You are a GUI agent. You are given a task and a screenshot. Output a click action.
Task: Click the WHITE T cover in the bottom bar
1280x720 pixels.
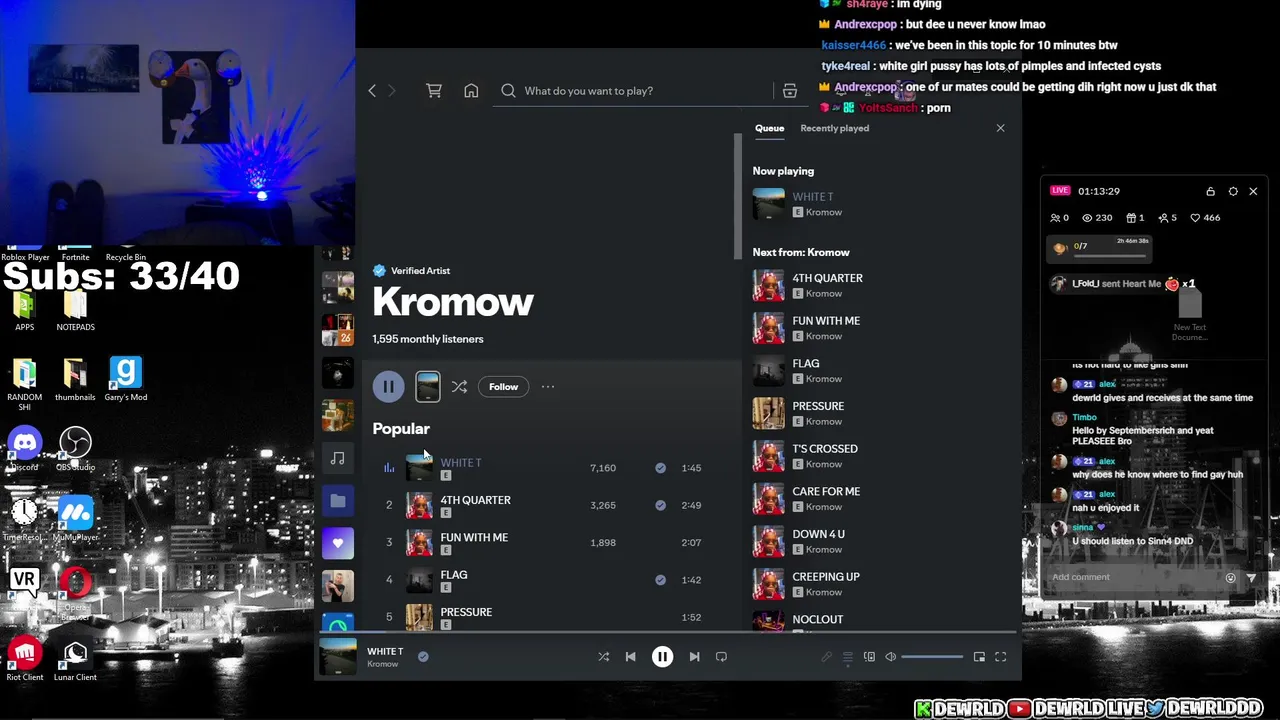tap(338, 657)
